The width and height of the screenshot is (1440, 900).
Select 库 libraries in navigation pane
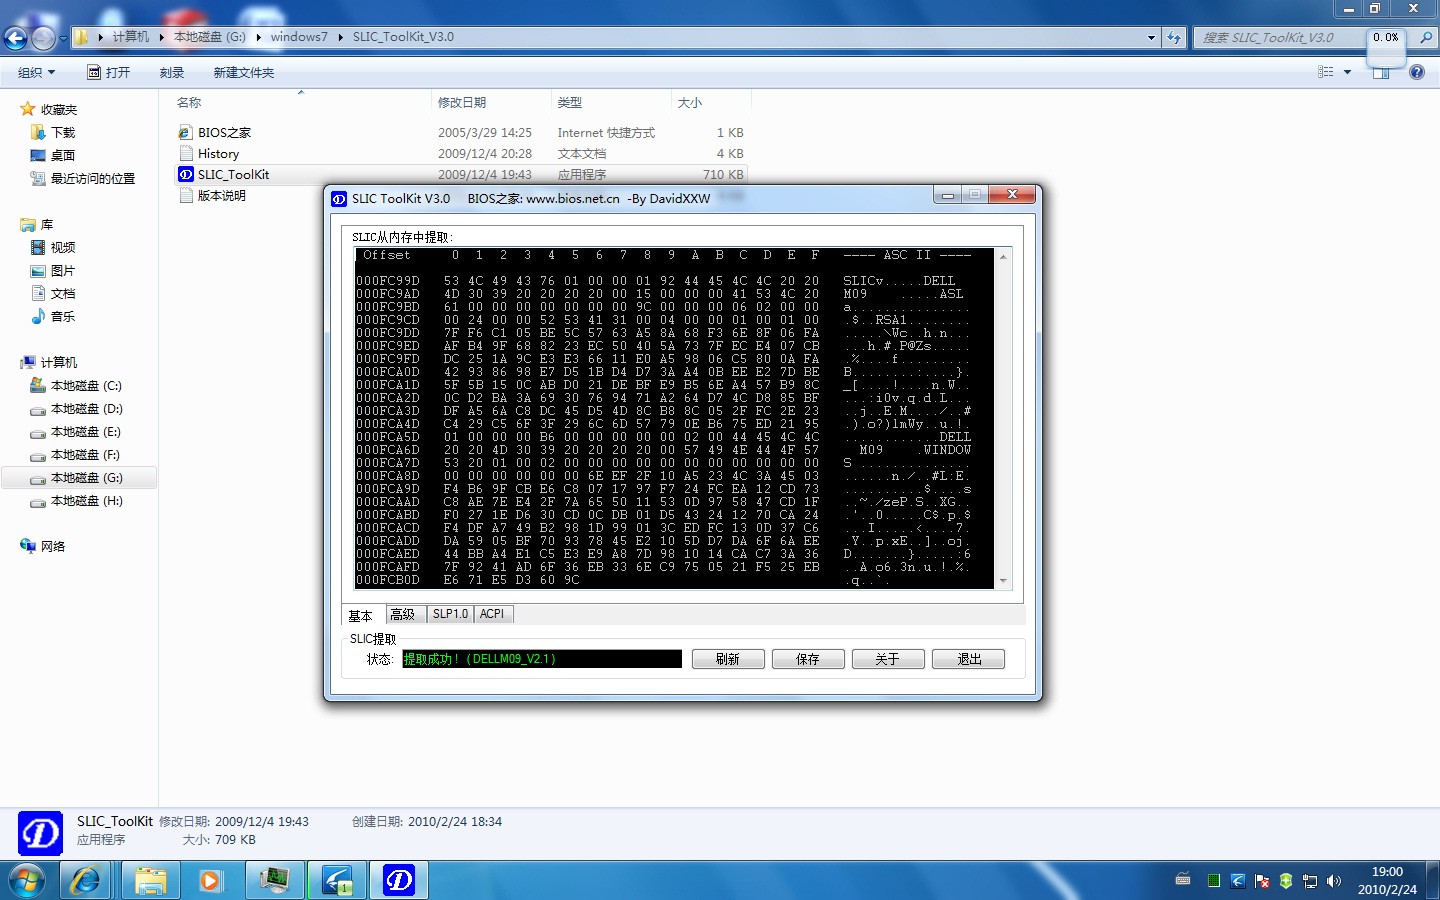47,224
